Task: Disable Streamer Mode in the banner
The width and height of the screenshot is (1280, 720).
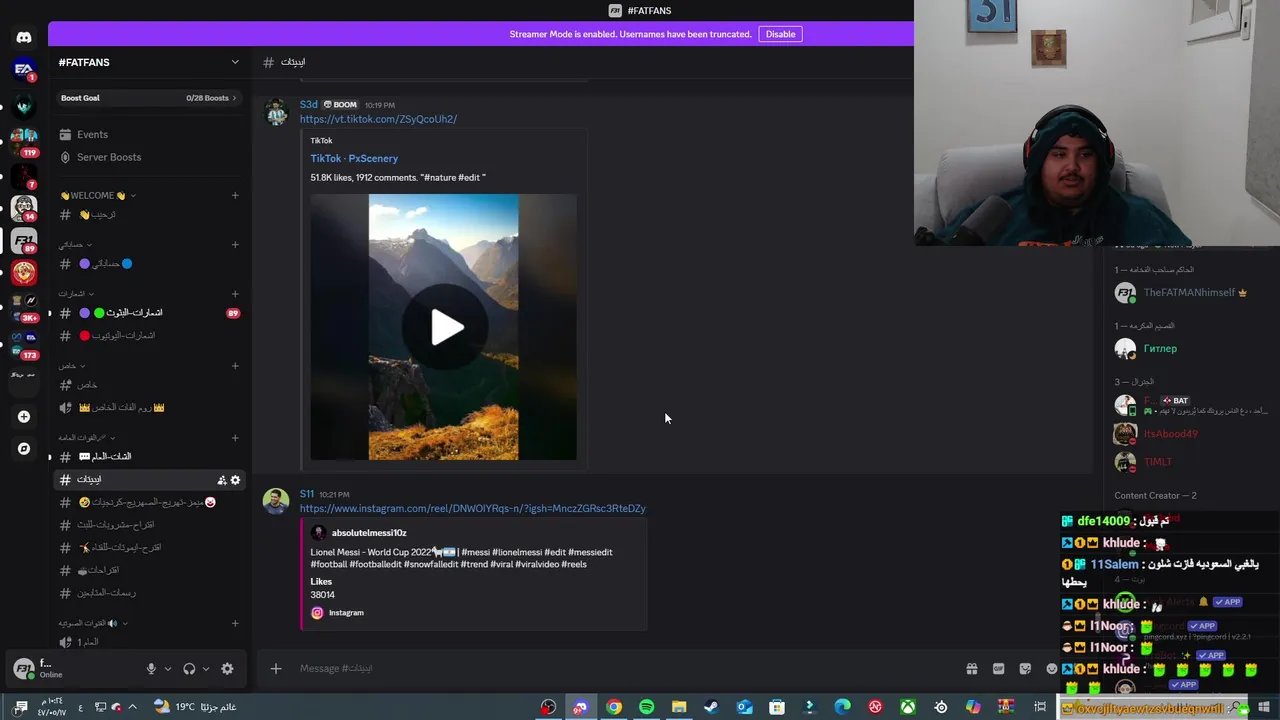Action: point(780,34)
